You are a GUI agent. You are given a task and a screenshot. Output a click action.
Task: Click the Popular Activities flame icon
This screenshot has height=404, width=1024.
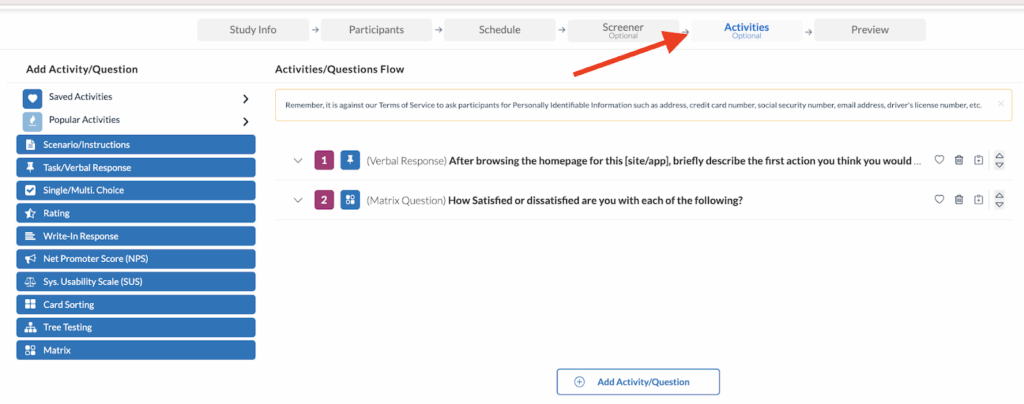point(32,122)
